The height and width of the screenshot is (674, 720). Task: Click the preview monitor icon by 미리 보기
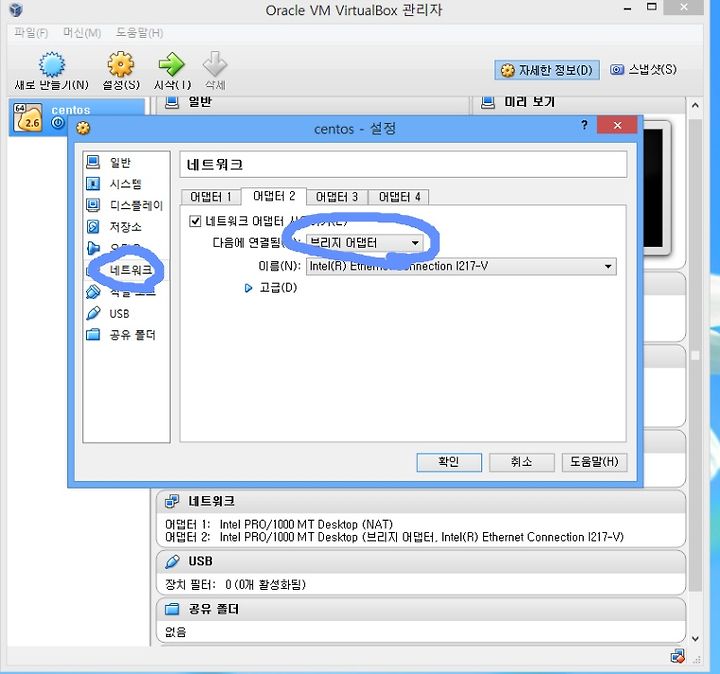pos(488,102)
